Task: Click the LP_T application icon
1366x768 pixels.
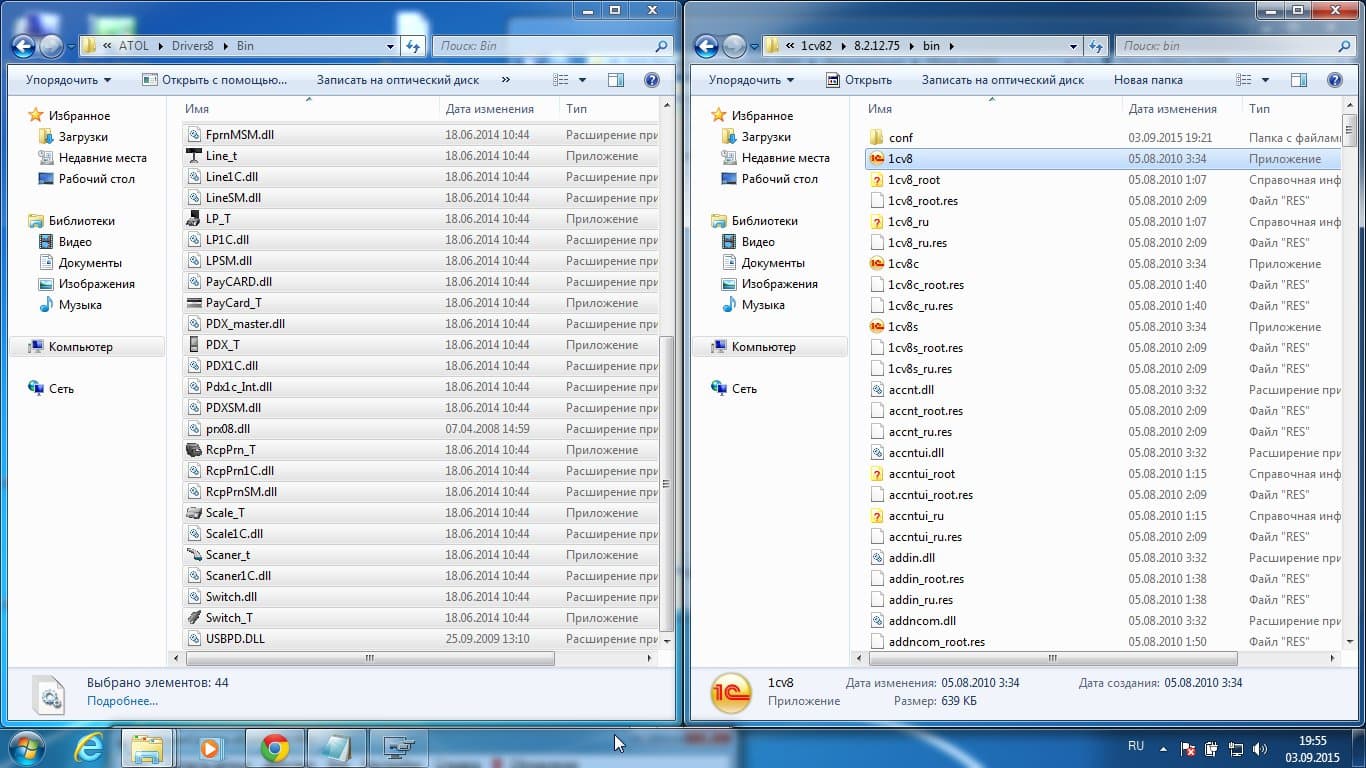Action: 194,219
